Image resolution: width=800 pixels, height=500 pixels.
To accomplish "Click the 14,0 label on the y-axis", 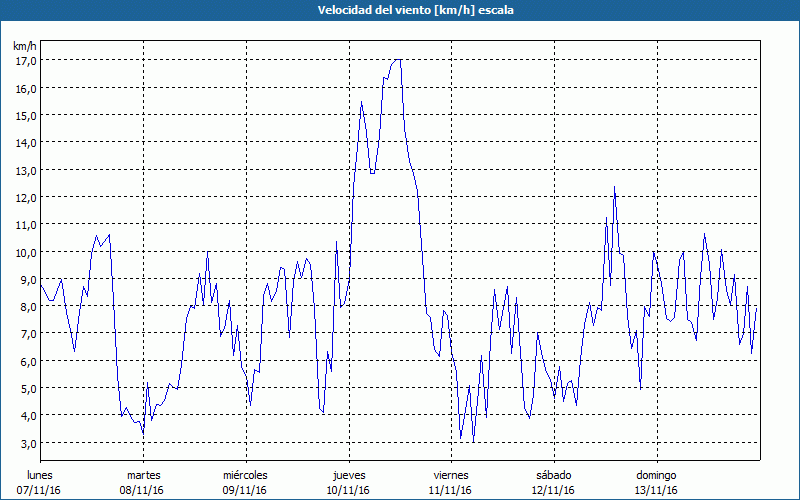I will (x=26, y=142).
